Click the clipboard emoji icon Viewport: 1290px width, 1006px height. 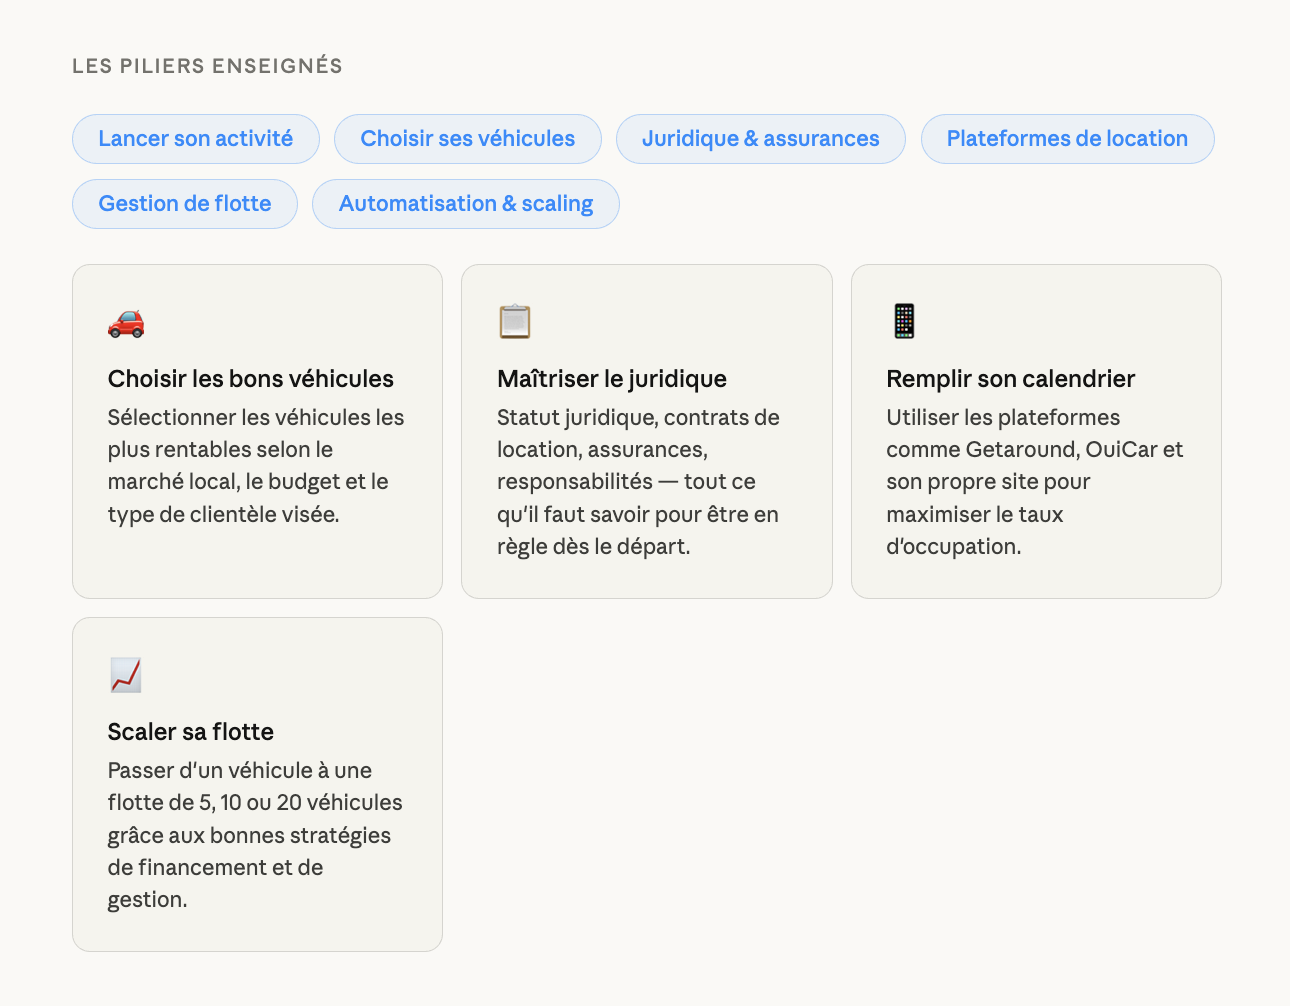(515, 322)
